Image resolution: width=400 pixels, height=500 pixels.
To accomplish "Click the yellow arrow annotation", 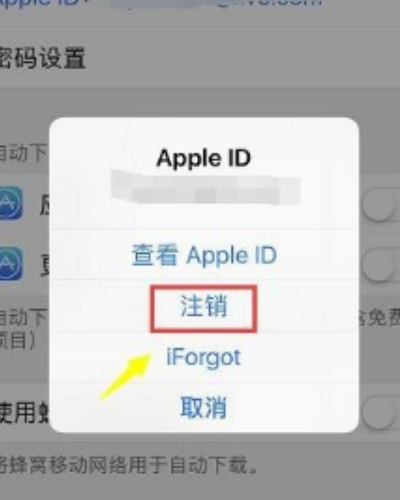I will [126, 376].
